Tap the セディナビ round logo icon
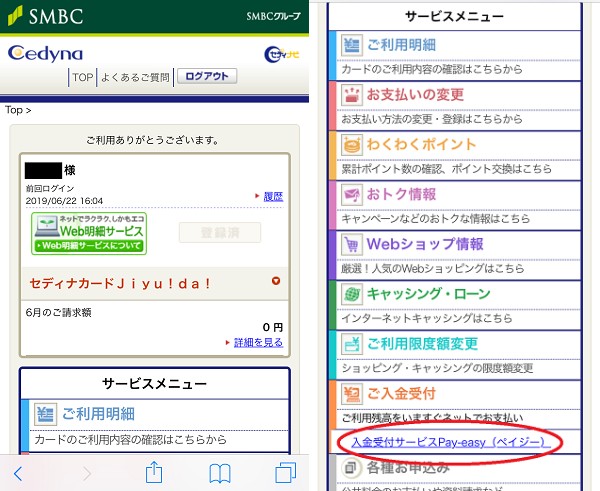Screen dimensions: 600x491 pos(282,54)
